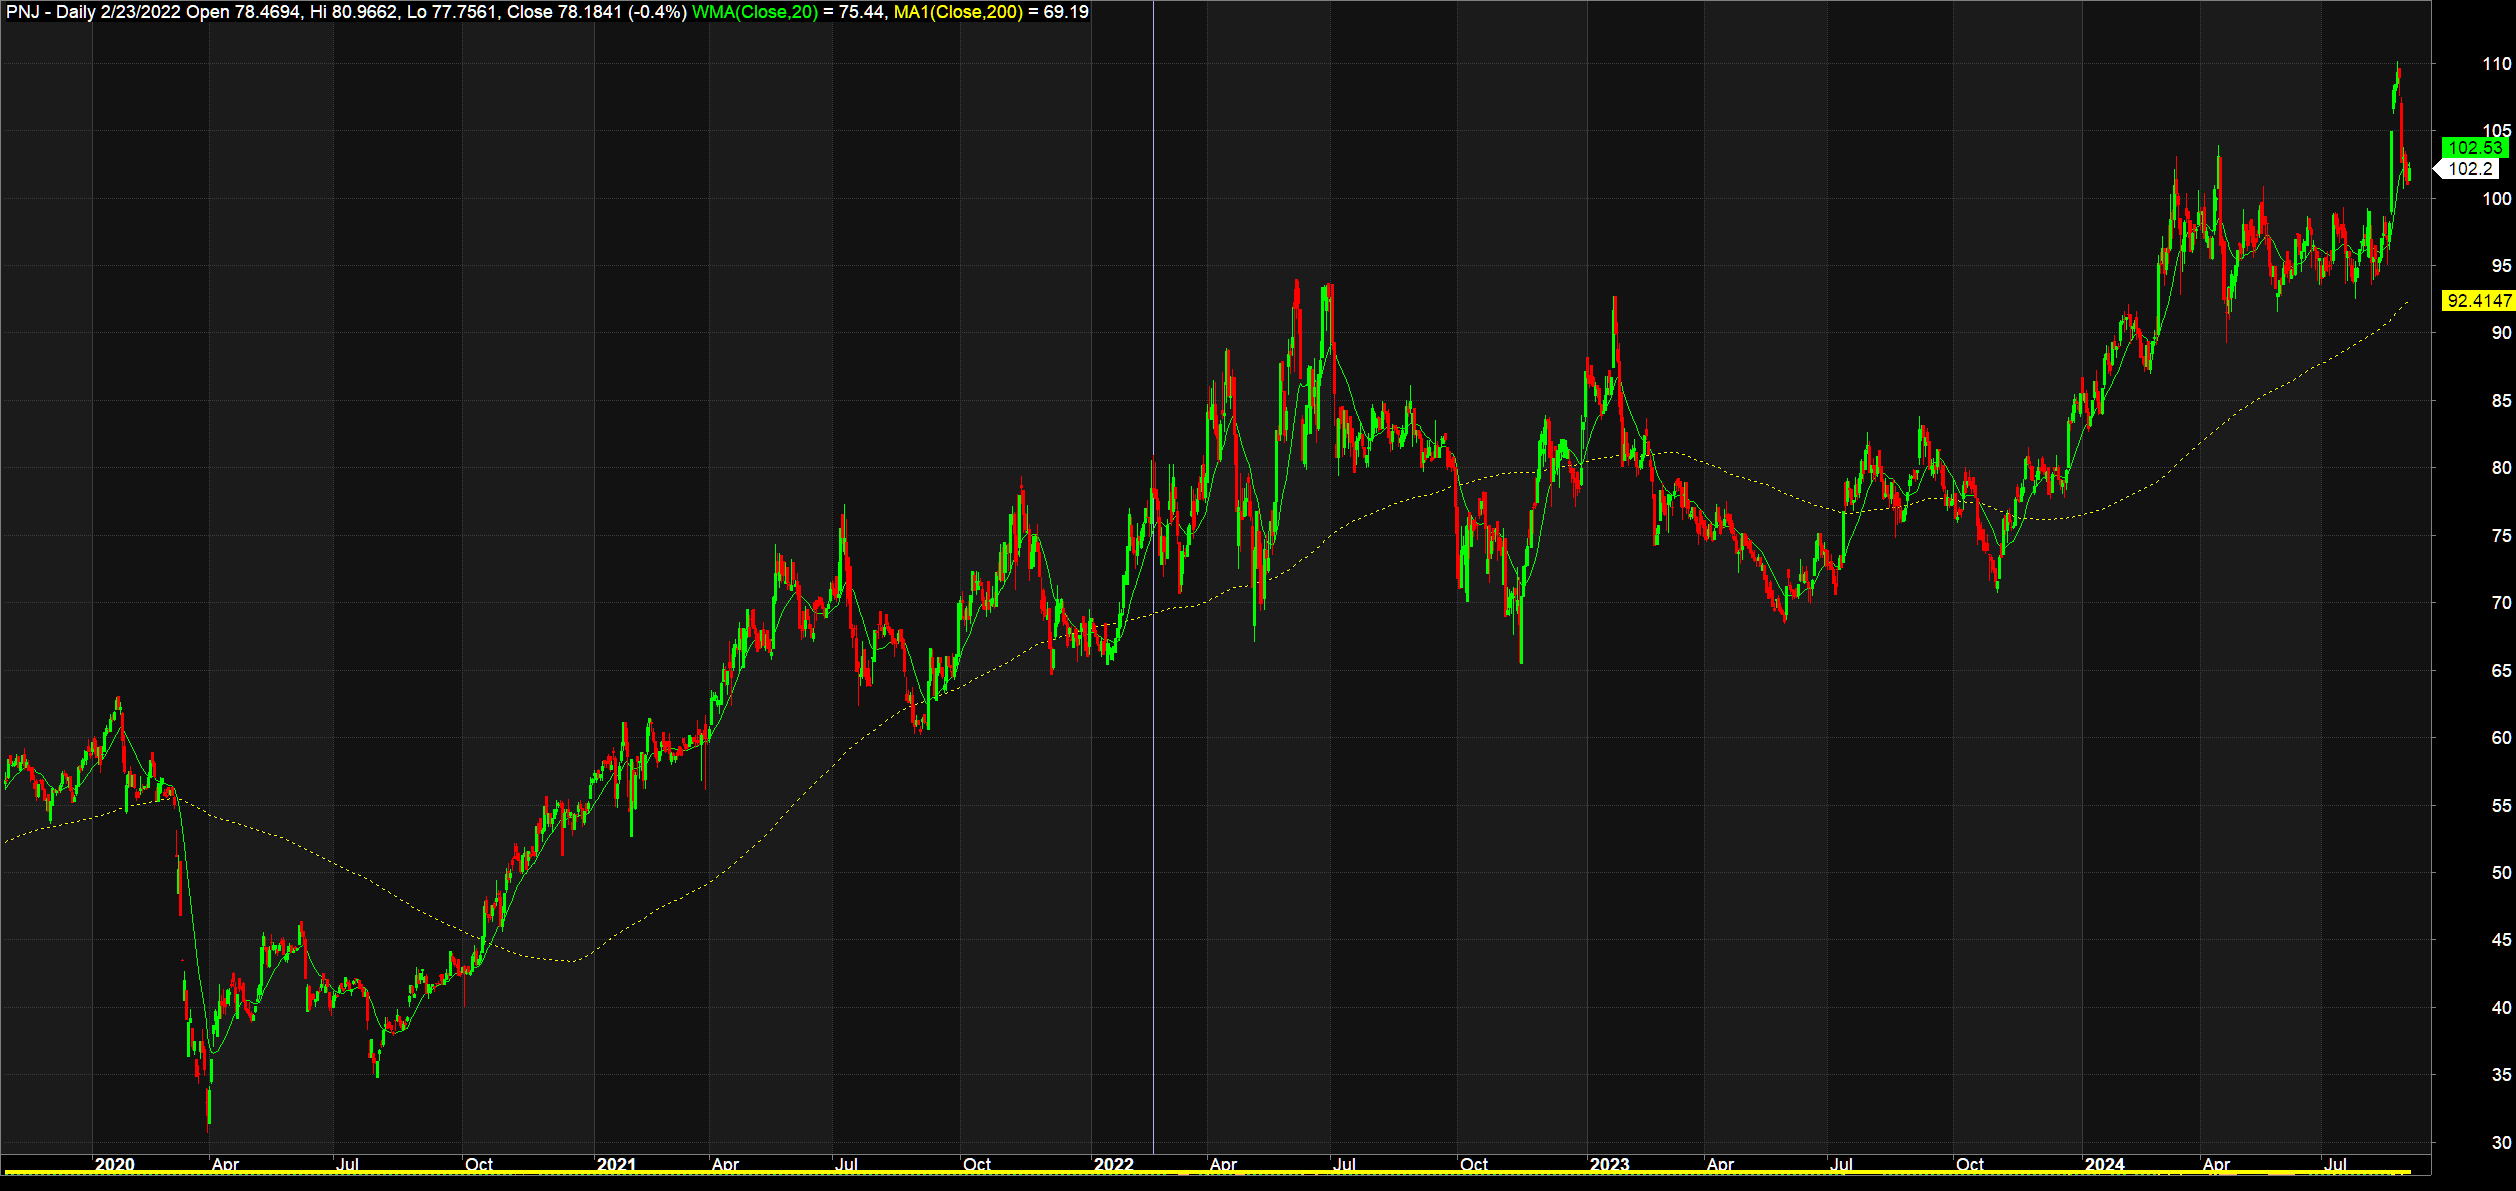Click the yellow 92.4147 MA200 value label

pyautogui.click(x=2478, y=300)
